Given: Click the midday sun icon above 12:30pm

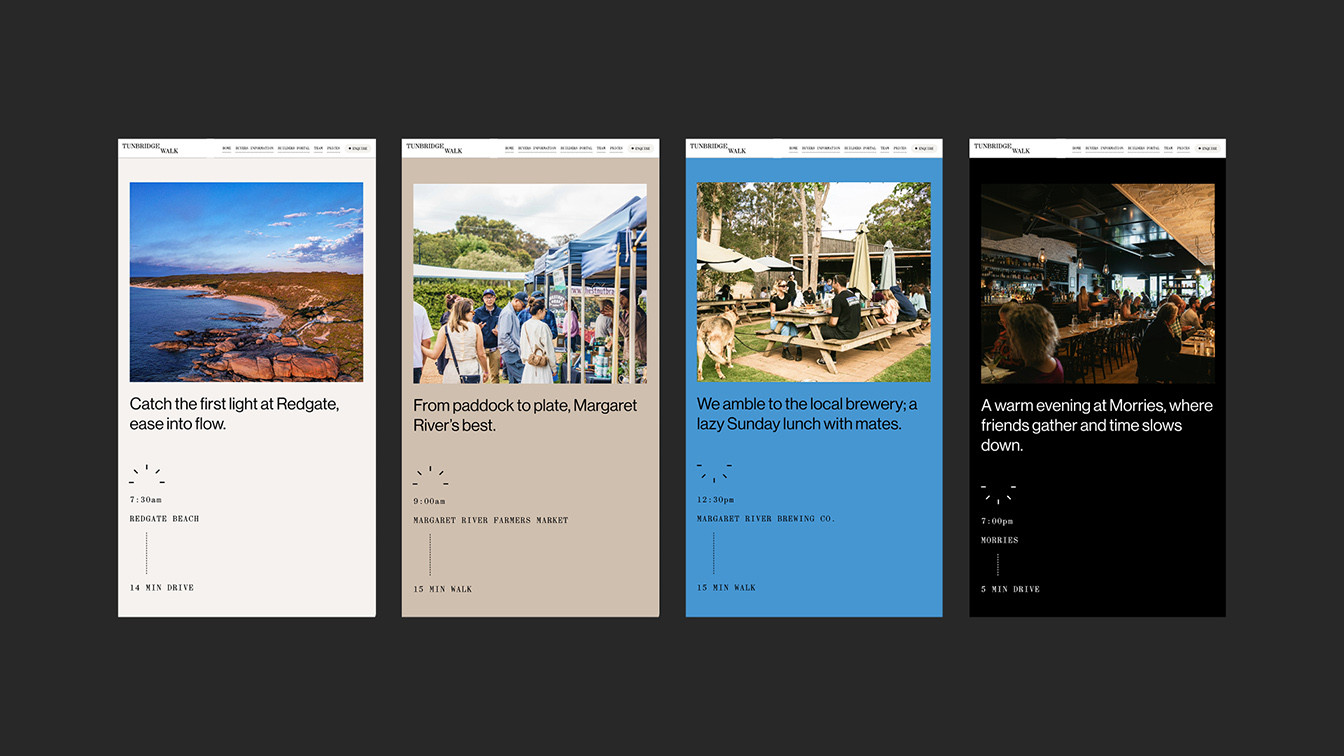Looking at the screenshot, I should (x=714, y=472).
